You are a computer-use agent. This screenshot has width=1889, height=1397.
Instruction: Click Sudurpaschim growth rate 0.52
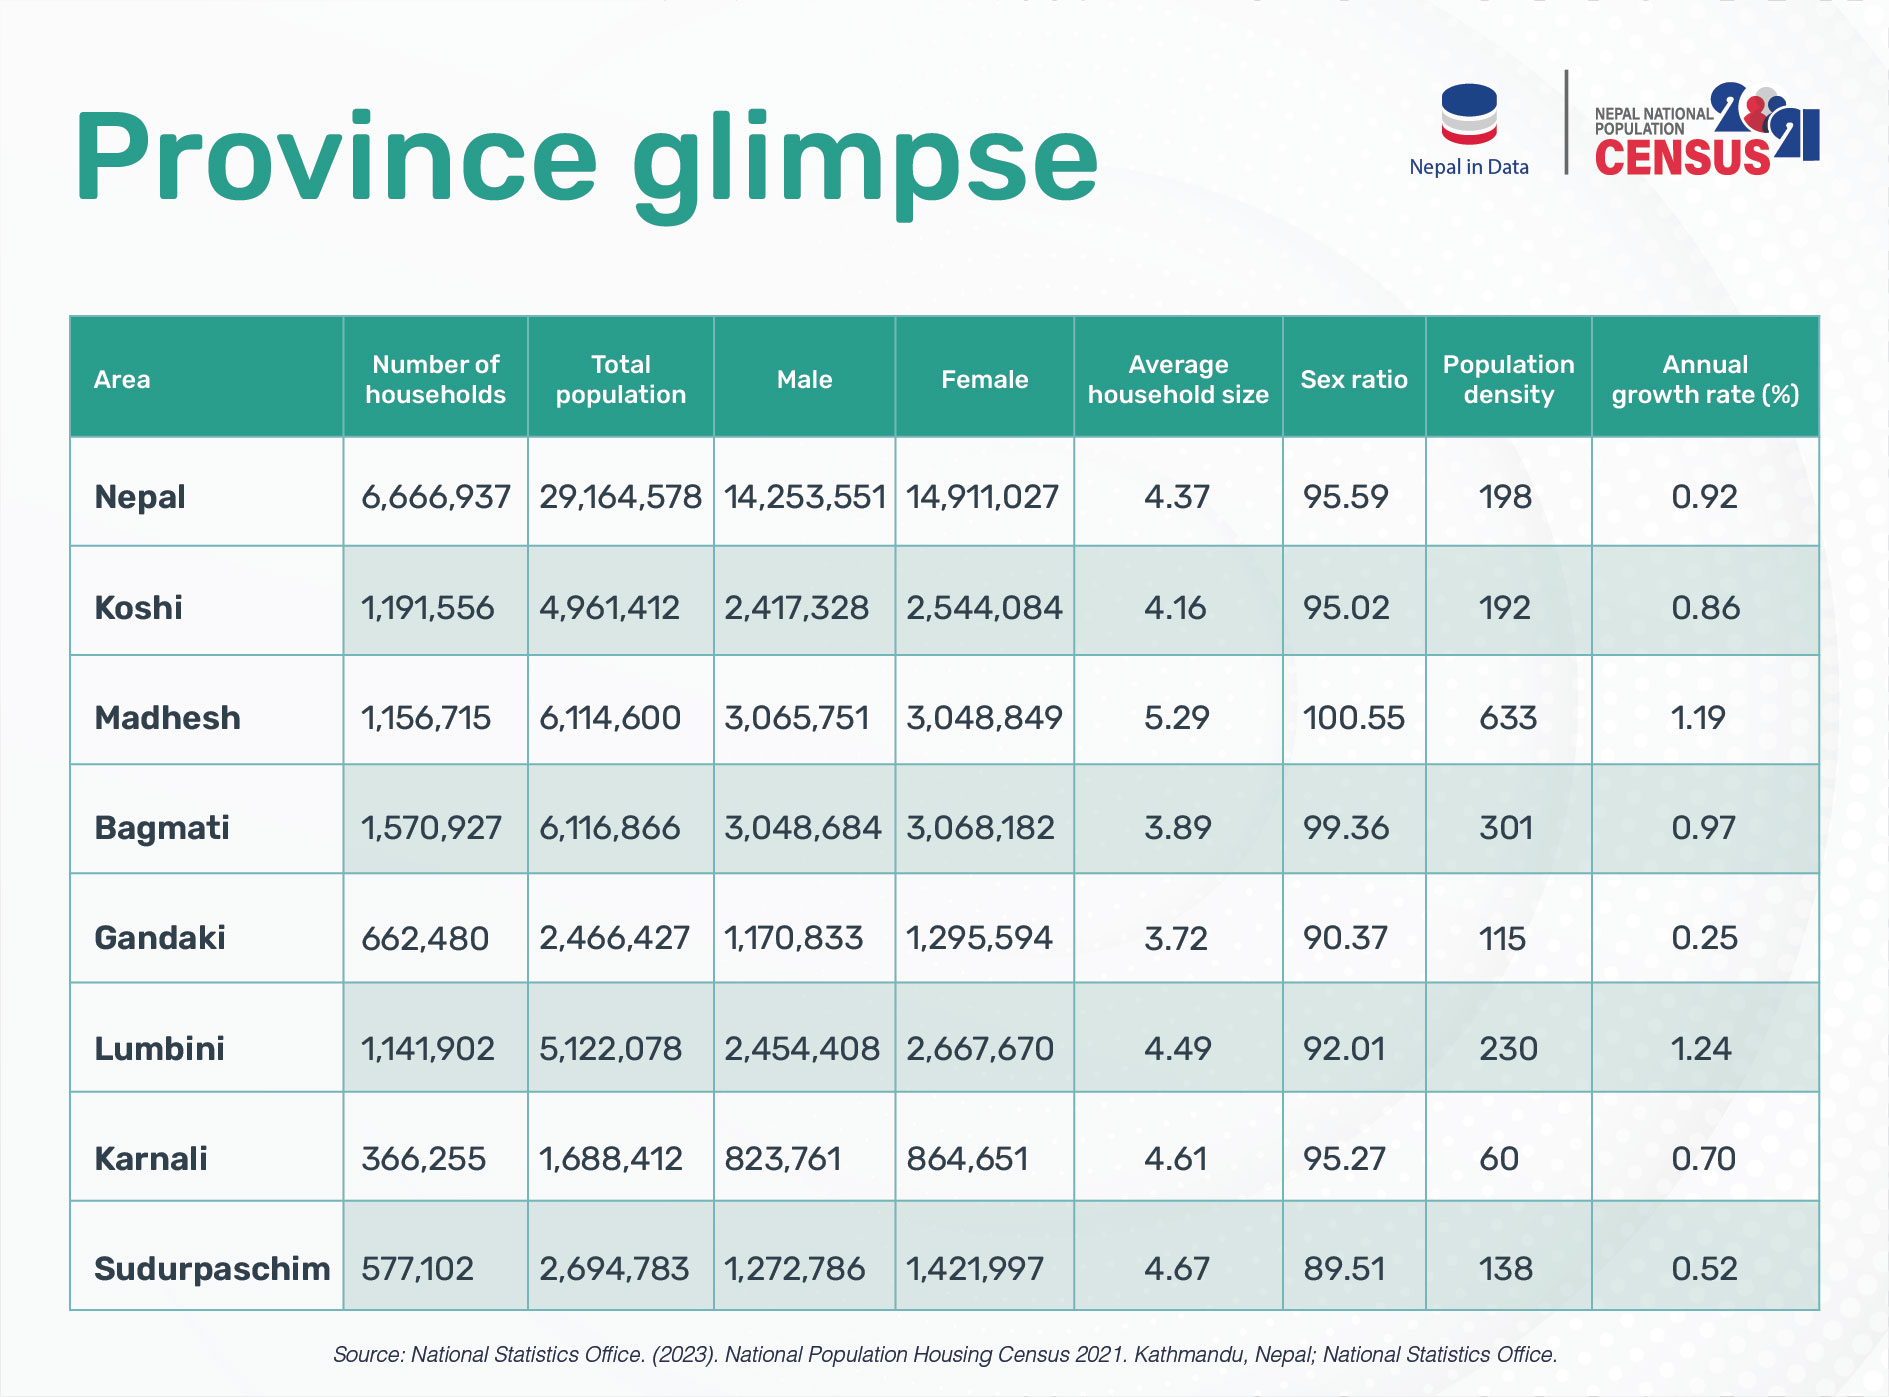(x=1705, y=1269)
